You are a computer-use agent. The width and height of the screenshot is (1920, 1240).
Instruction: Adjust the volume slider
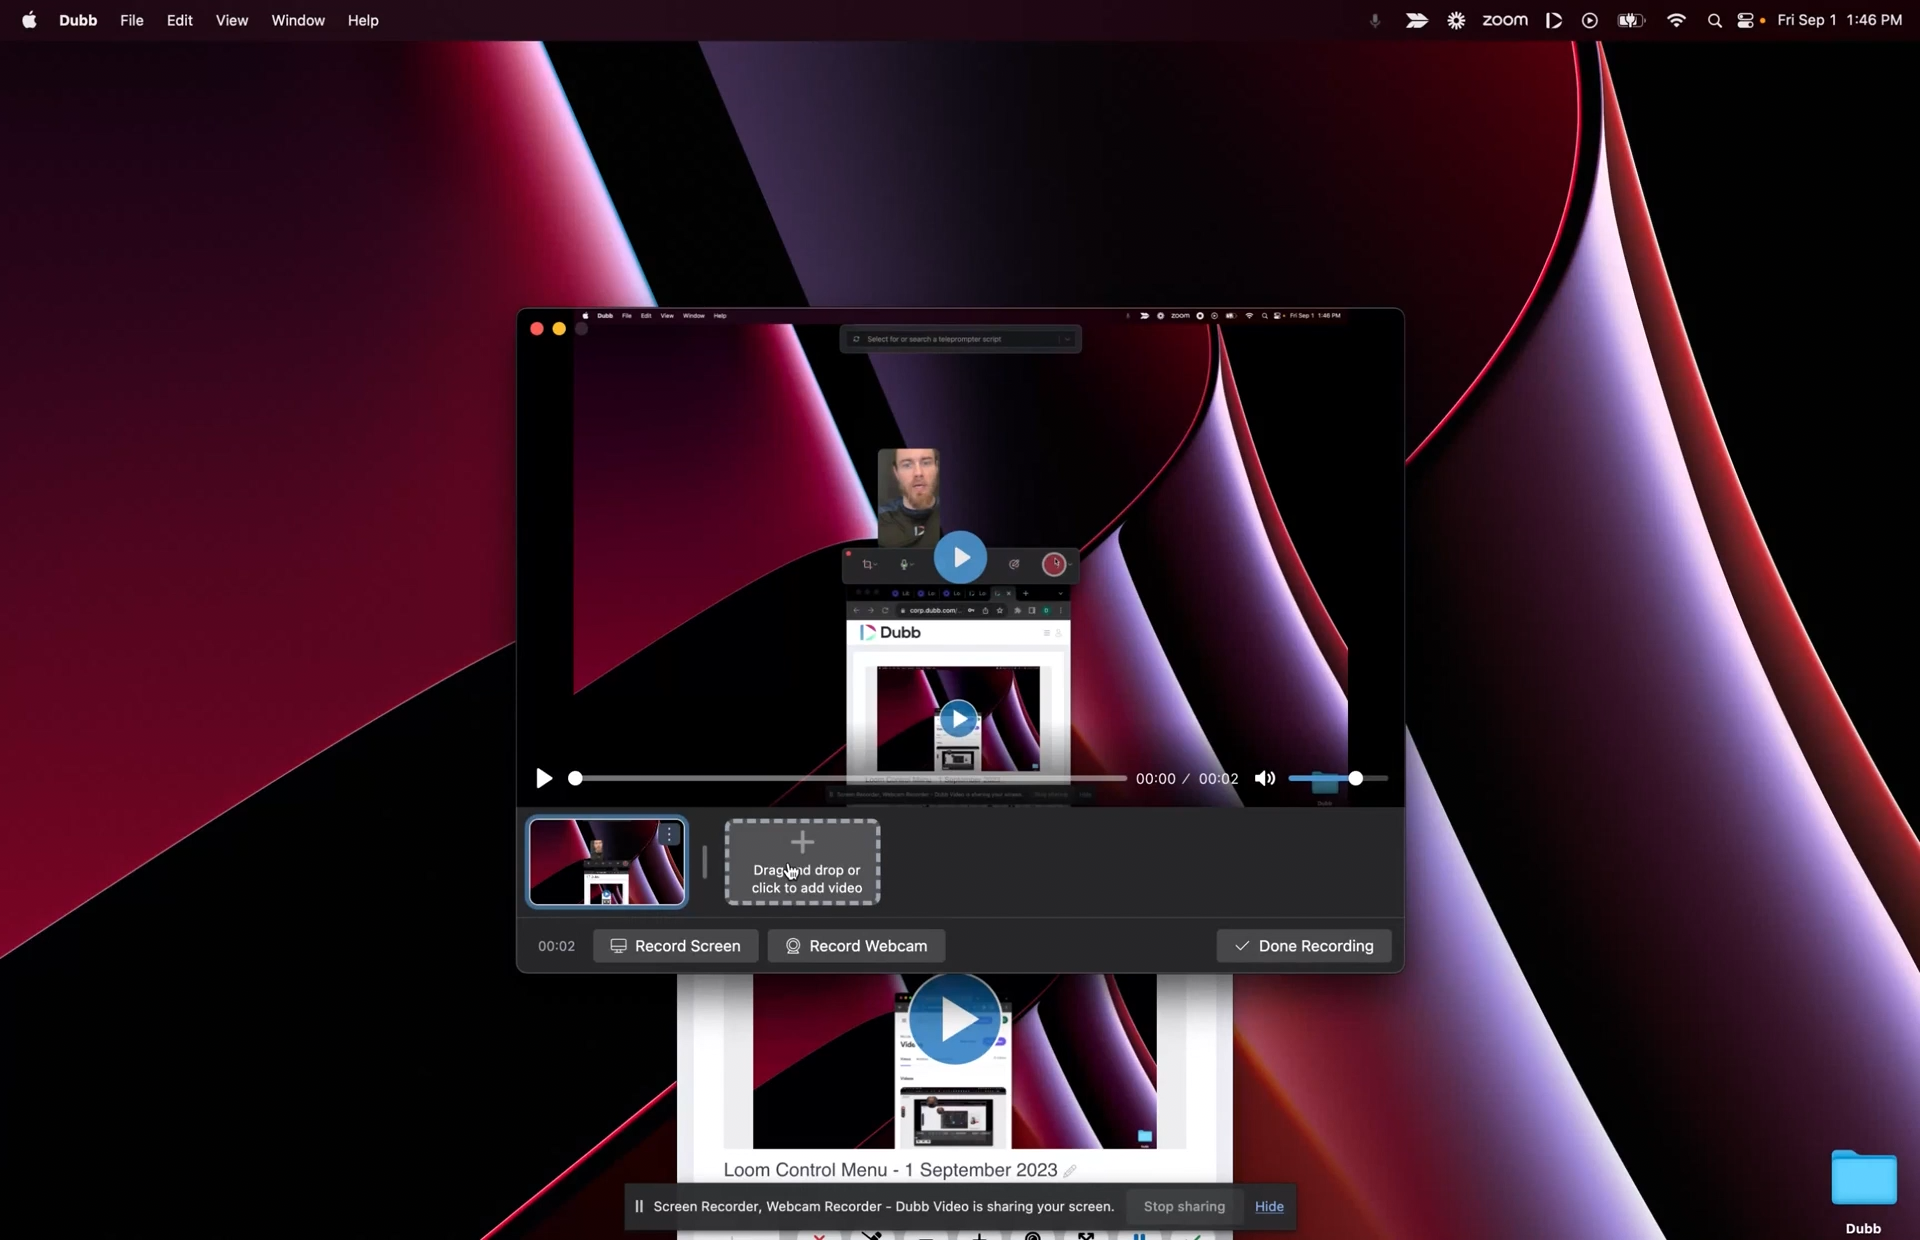tap(1338, 778)
